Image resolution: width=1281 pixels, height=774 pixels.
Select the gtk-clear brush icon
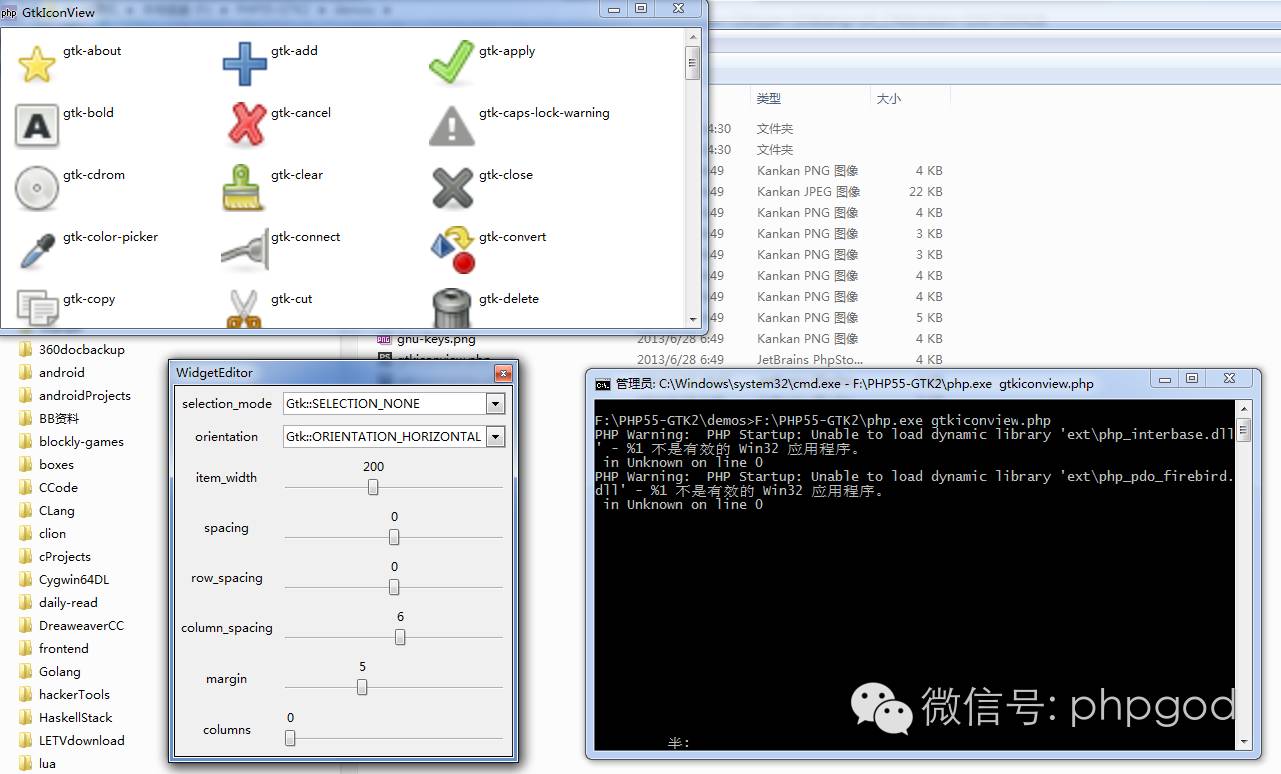244,188
